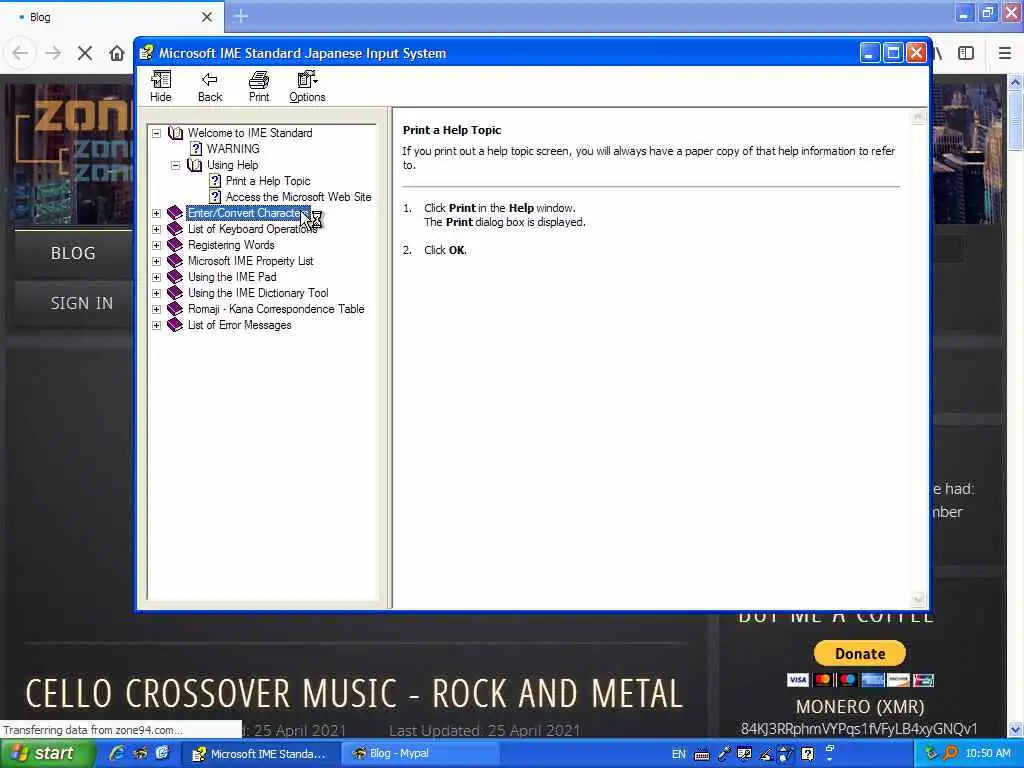Click the List of Error Messages book icon
Screen dimensions: 1024x768
[174, 325]
